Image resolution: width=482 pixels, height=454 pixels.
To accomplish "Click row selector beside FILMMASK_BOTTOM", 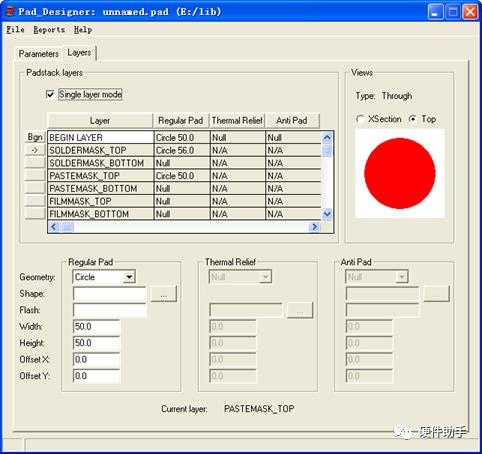I will point(35,213).
